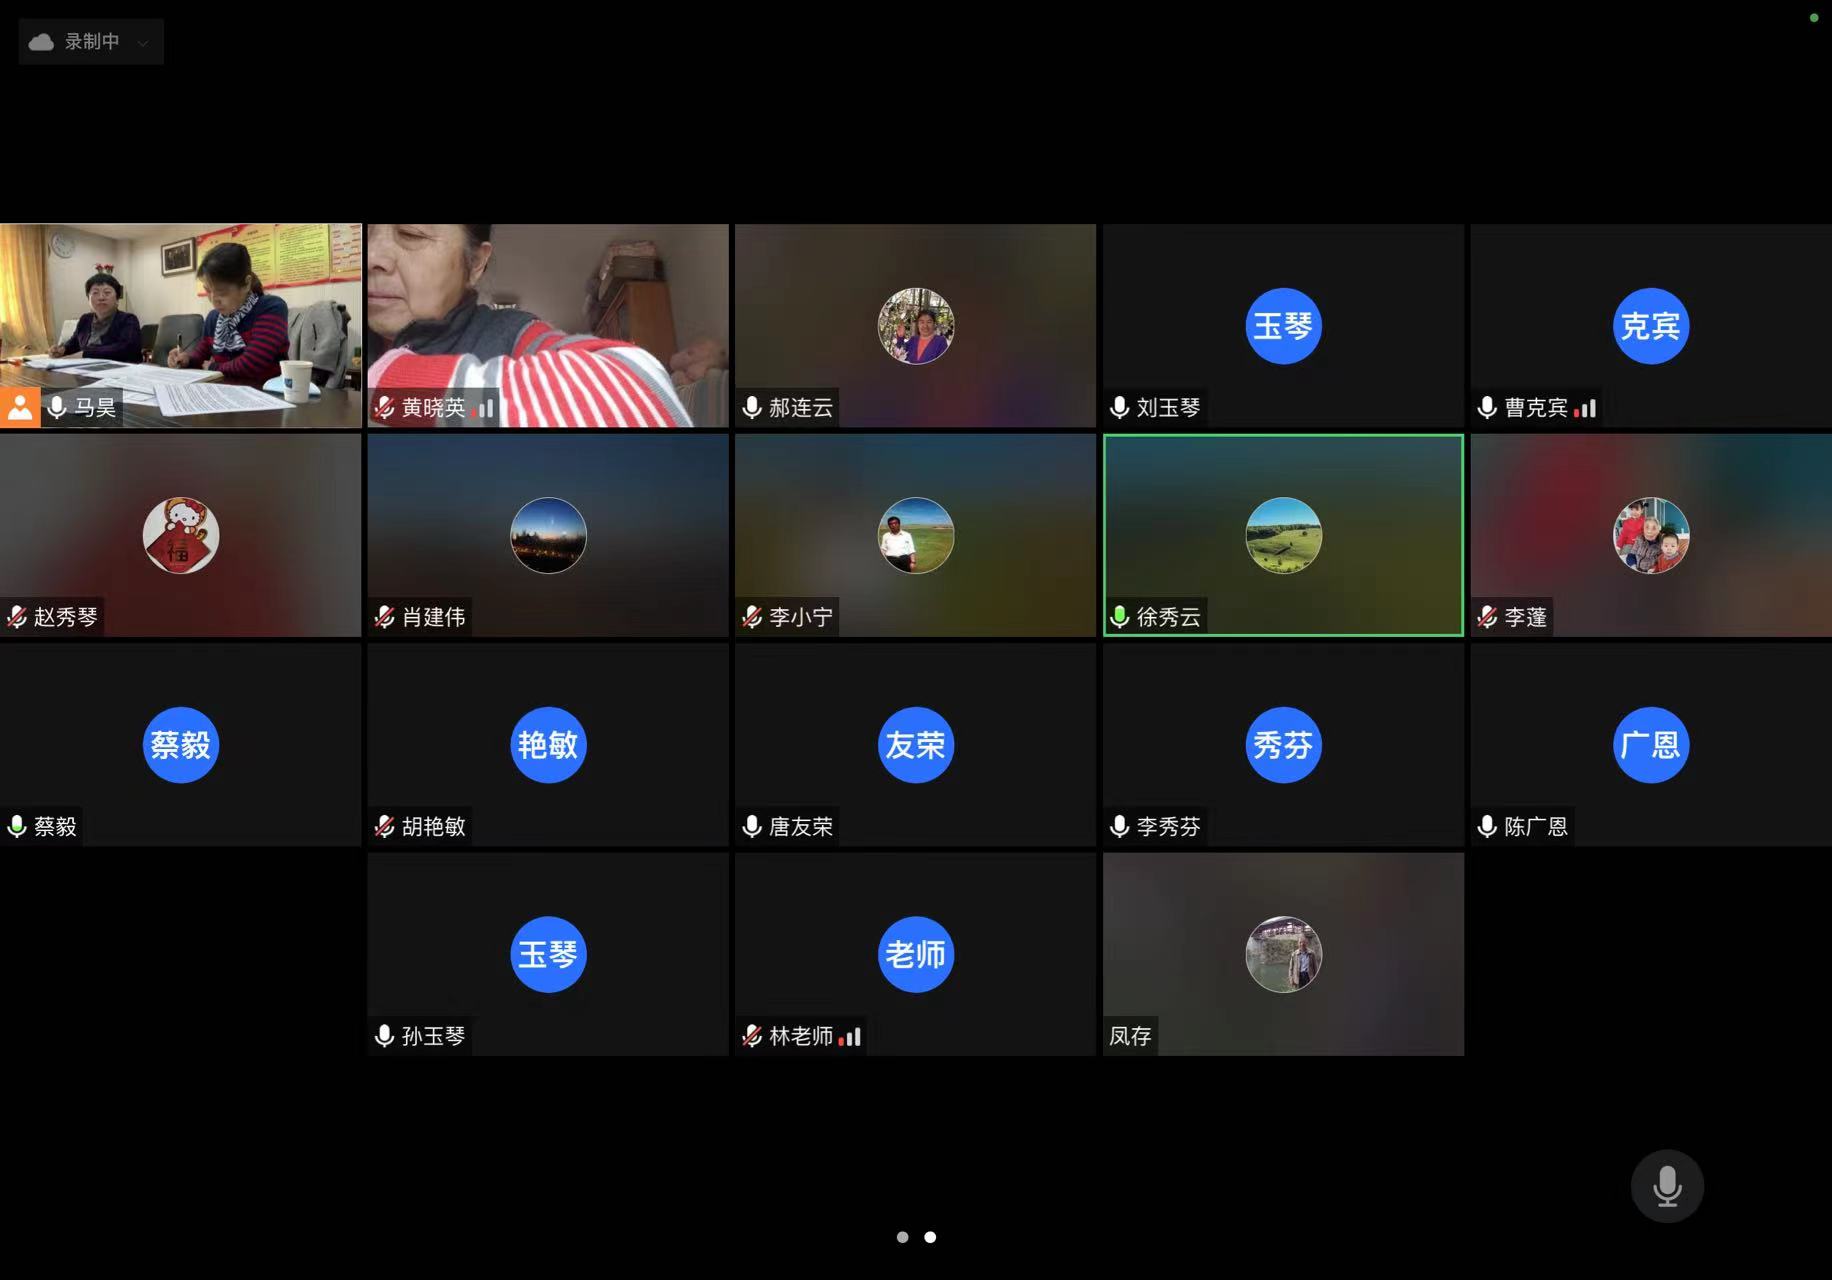Click 徐秀云's green active microphone icon
The height and width of the screenshot is (1280, 1832).
pyautogui.click(x=1120, y=617)
